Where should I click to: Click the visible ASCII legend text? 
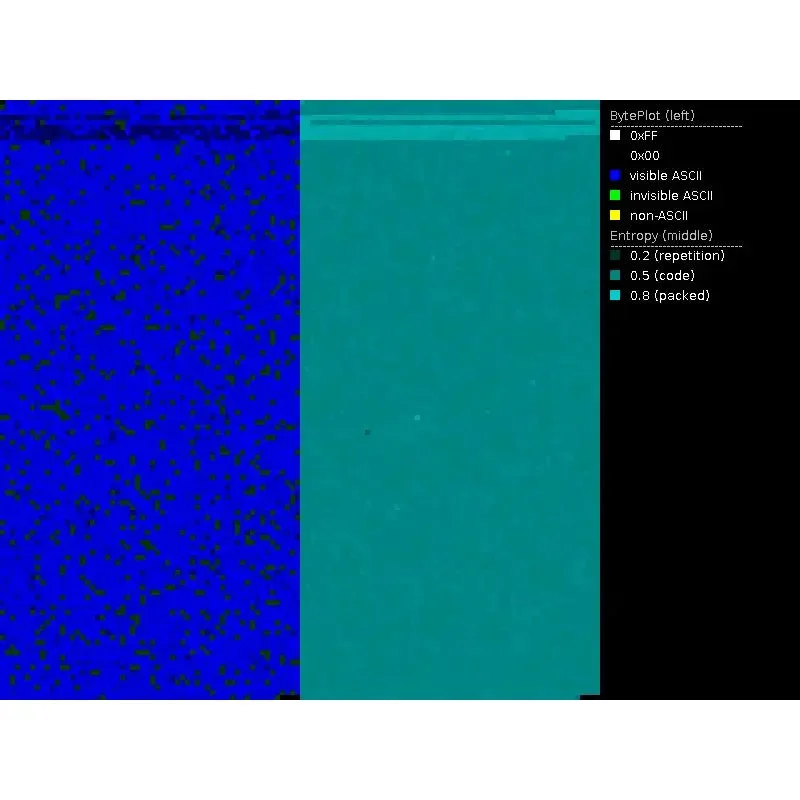(x=666, y=176)
